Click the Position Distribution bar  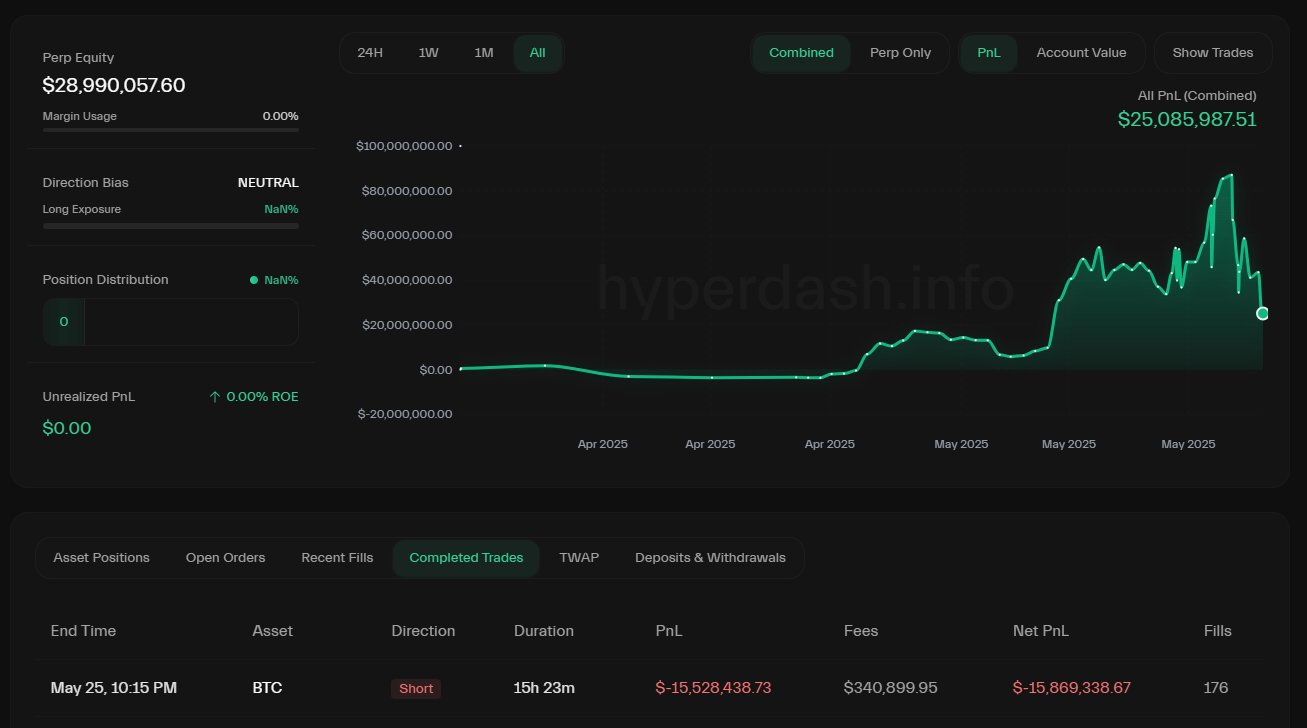tap(170, 322)
